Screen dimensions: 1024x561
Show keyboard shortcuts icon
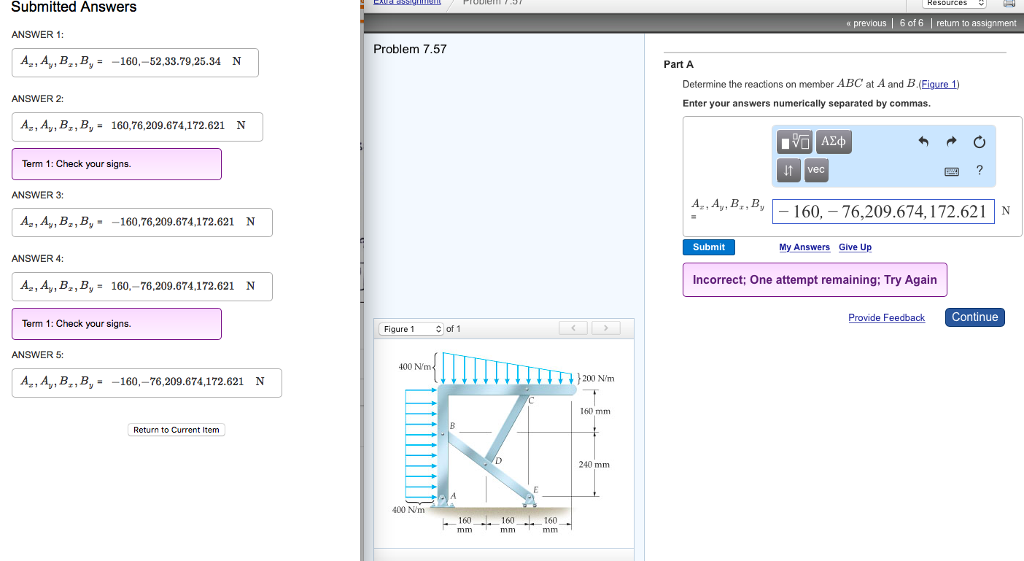tap(952, 171)
